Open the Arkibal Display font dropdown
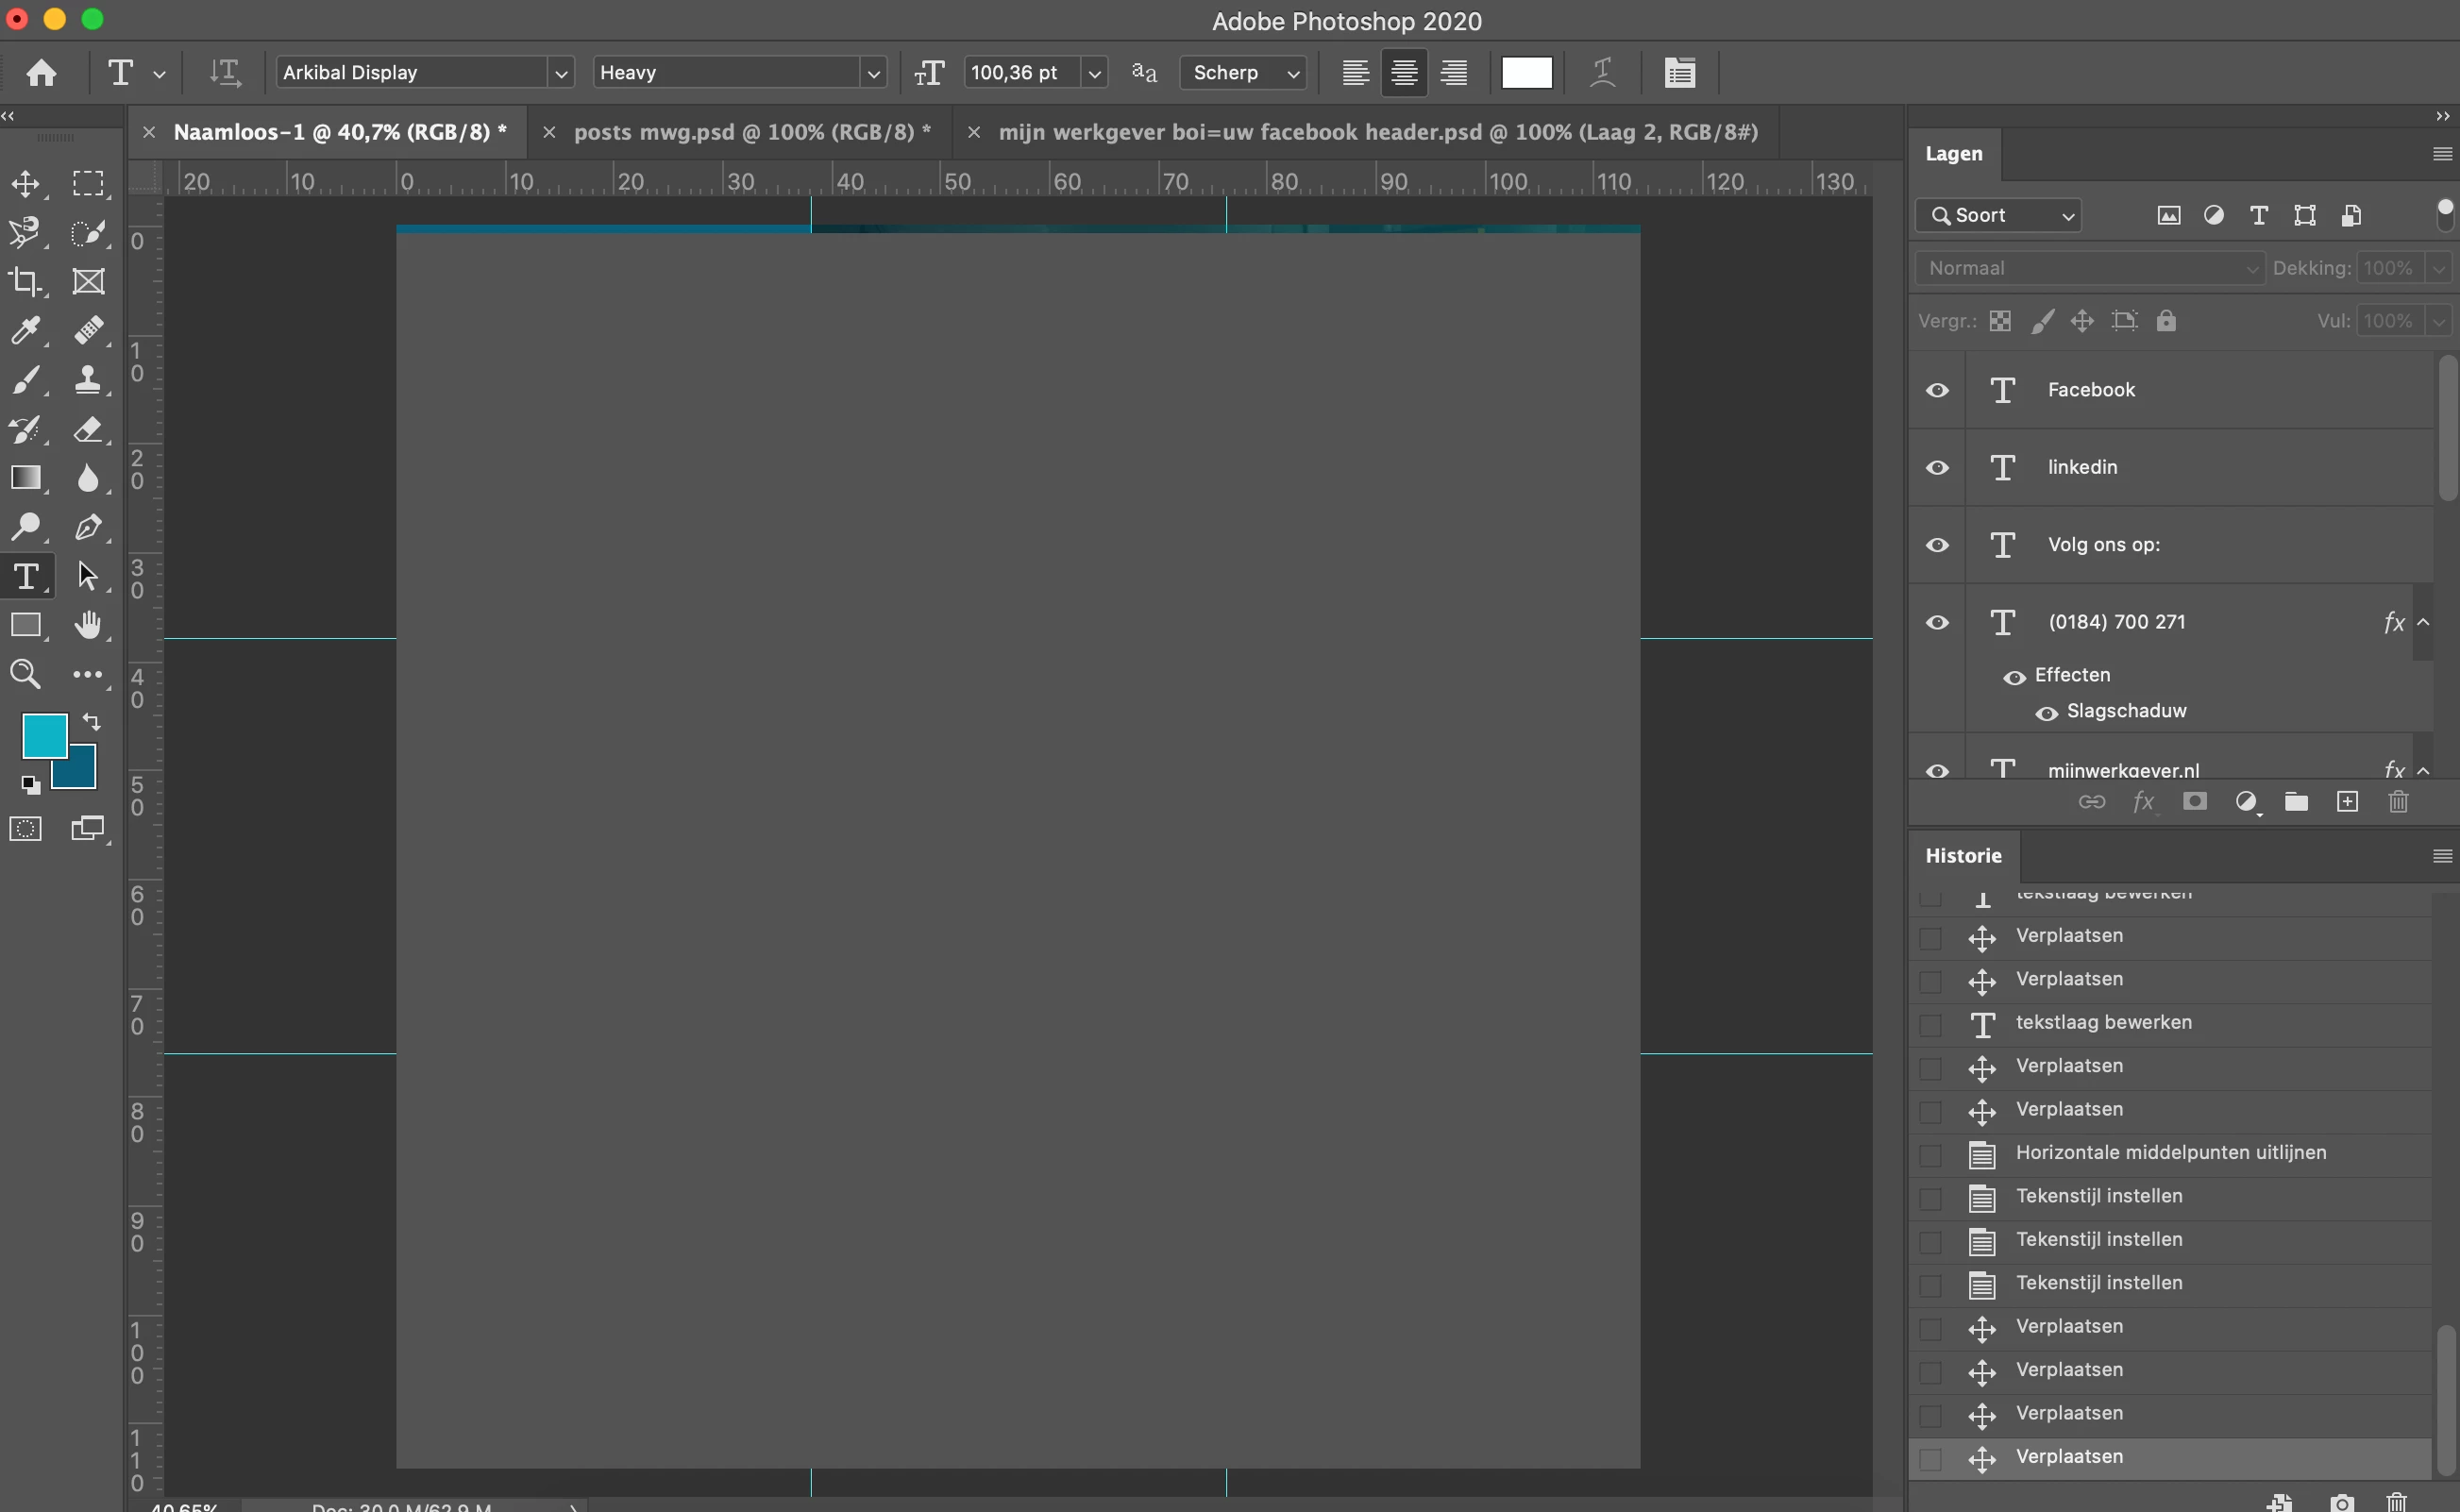 [x=561, y=73]
